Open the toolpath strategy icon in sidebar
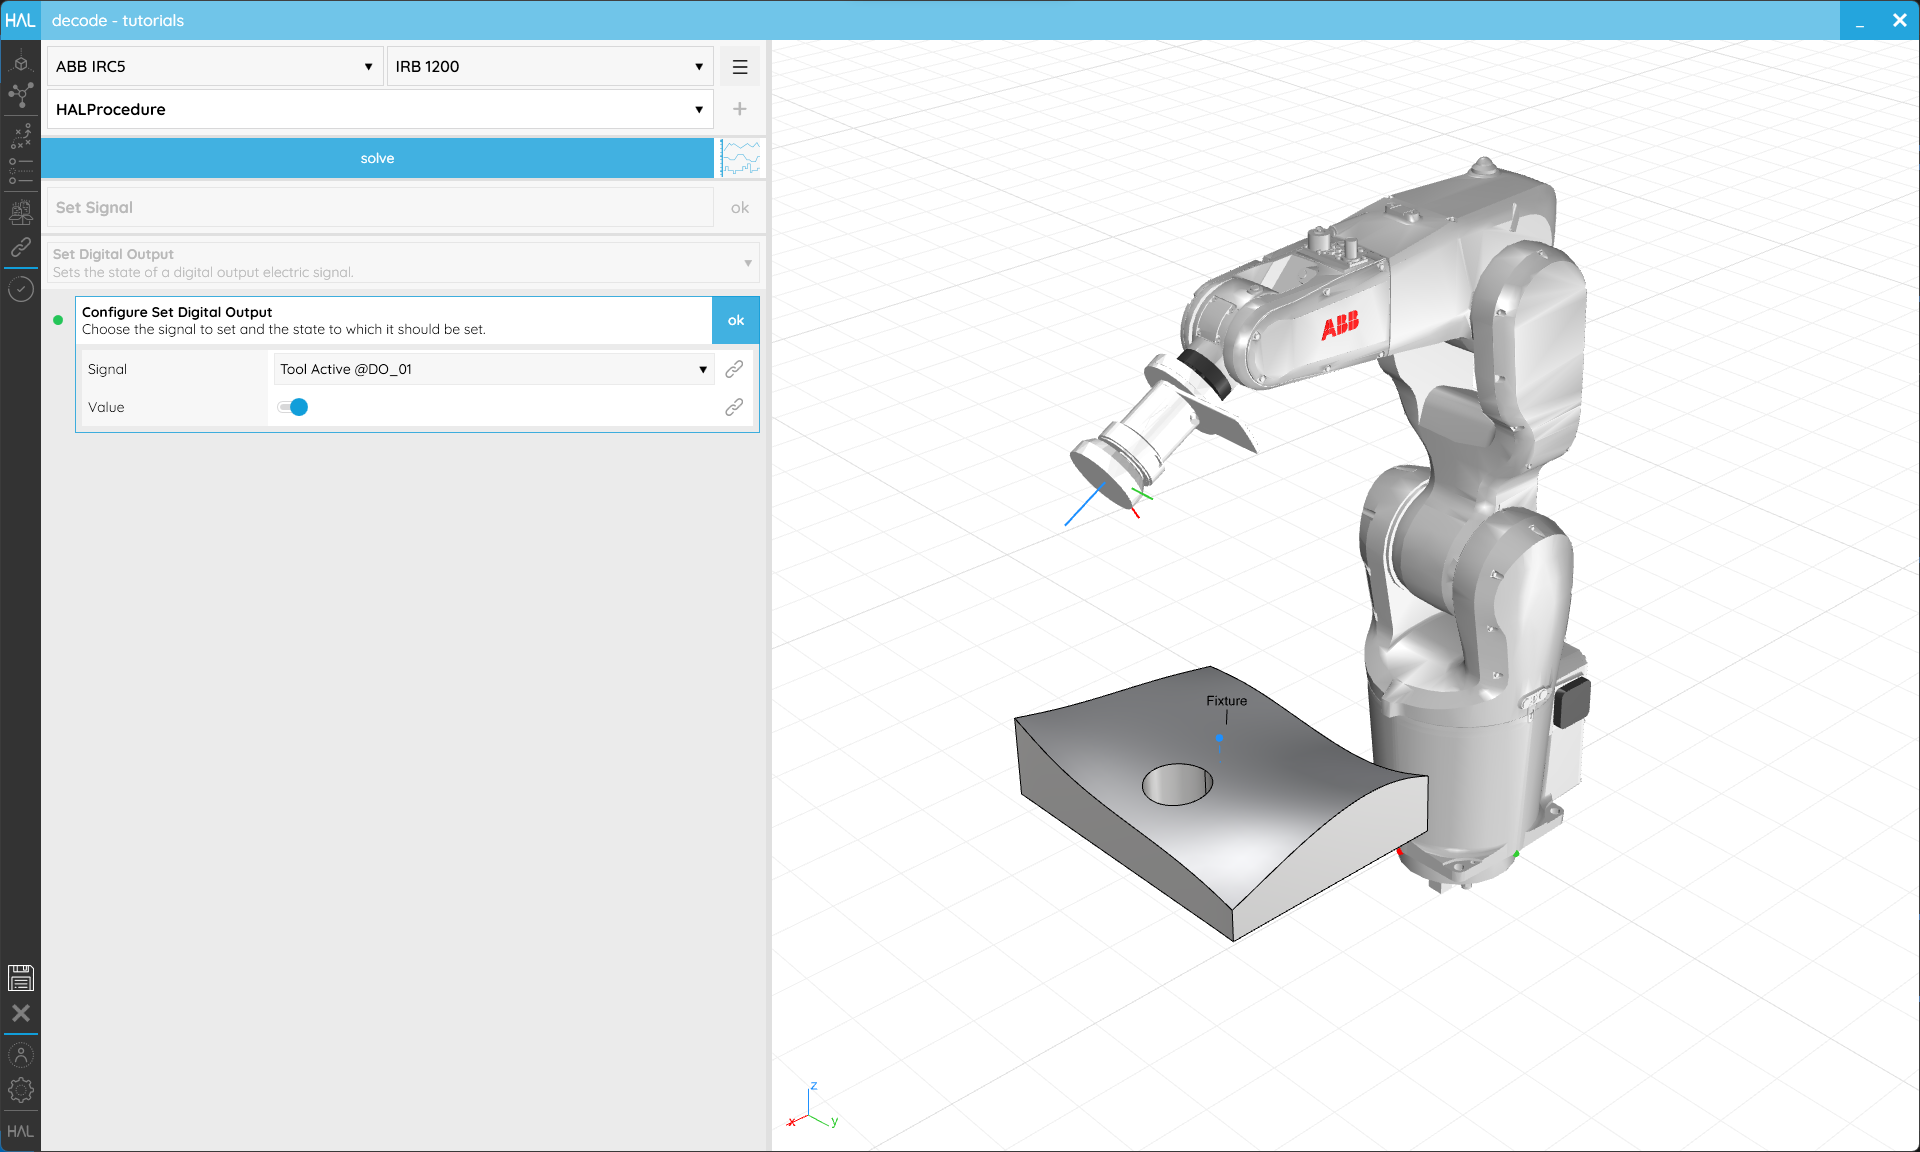Screen dimensions: 1920x1152 pyautogui.click(x=20, y=135)
